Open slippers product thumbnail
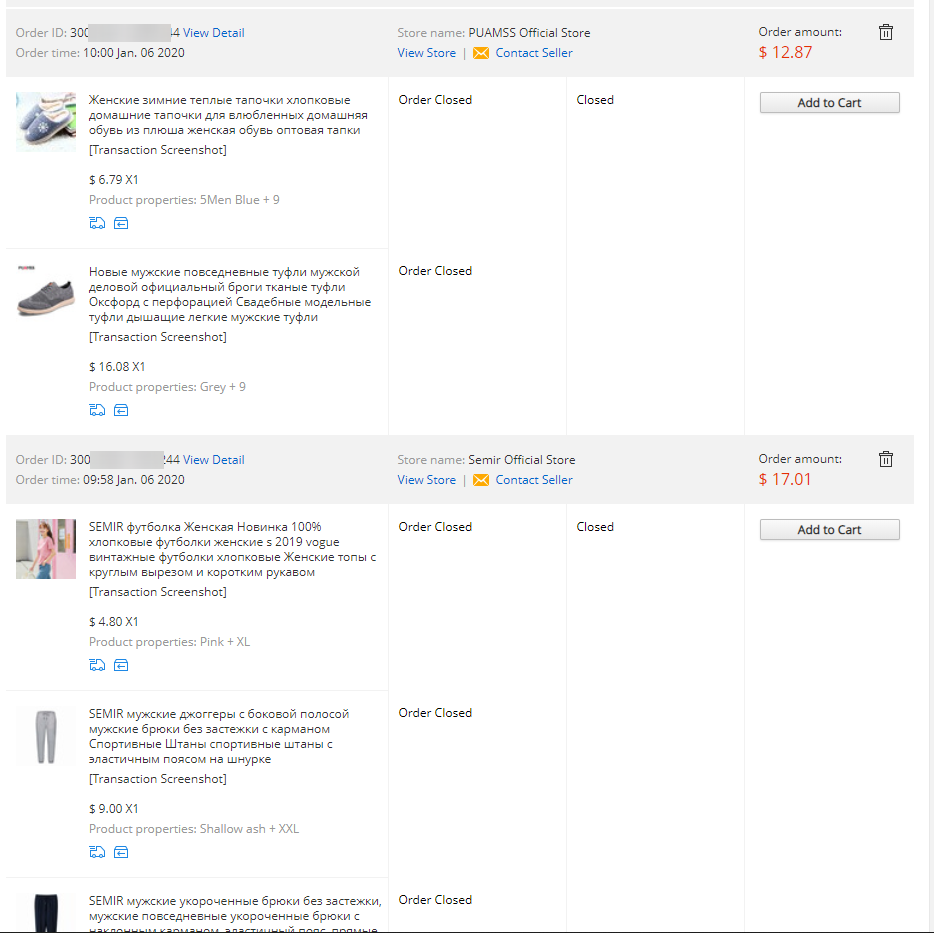Image resolution: width=934 pixels, height=933 pixels. click(46, 122)
